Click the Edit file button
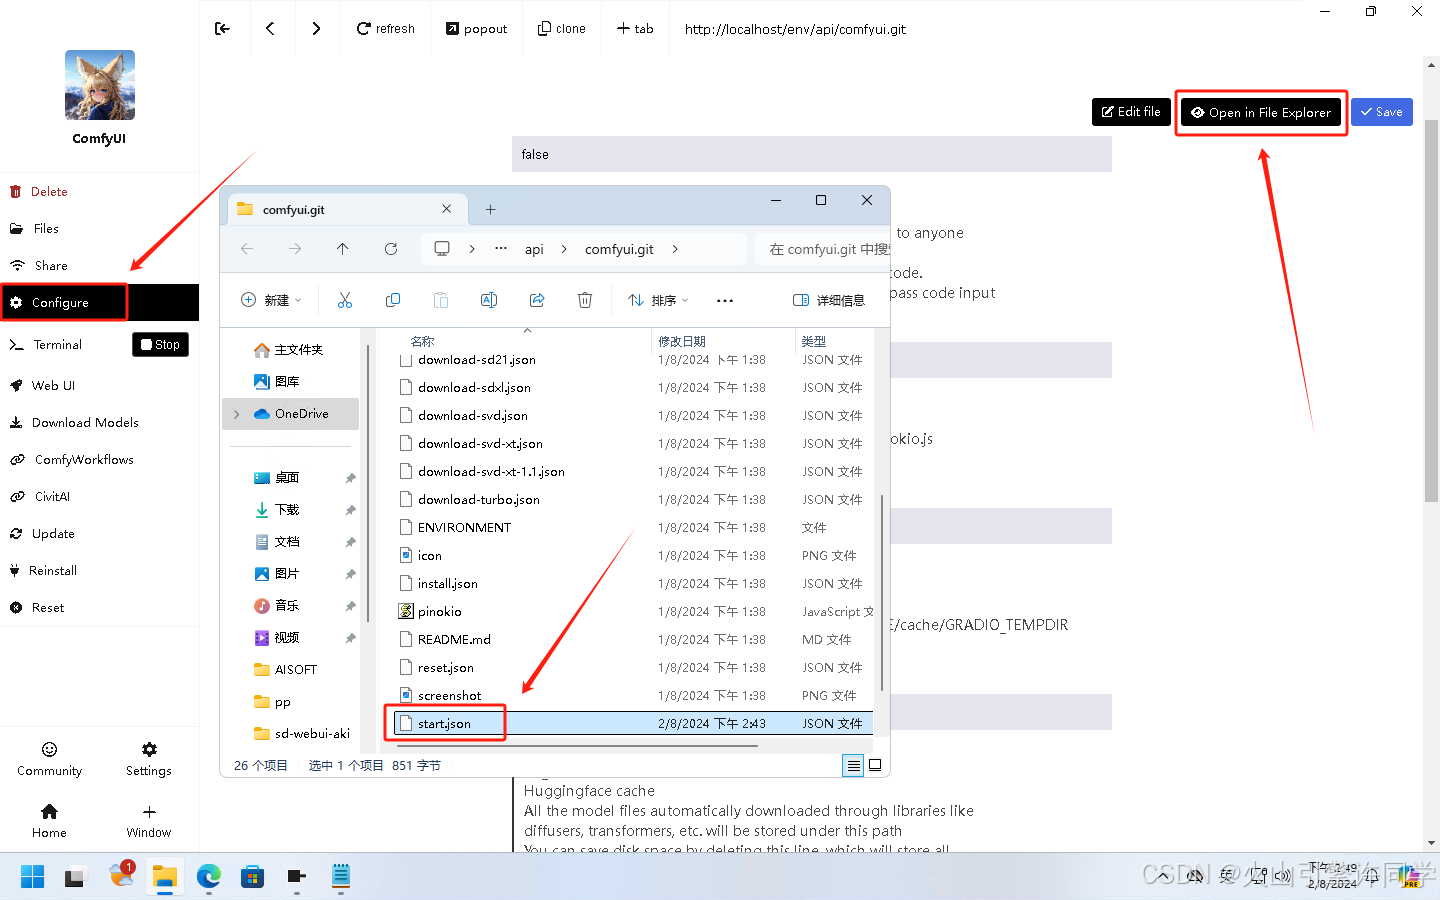 (x=1131, y=112)
